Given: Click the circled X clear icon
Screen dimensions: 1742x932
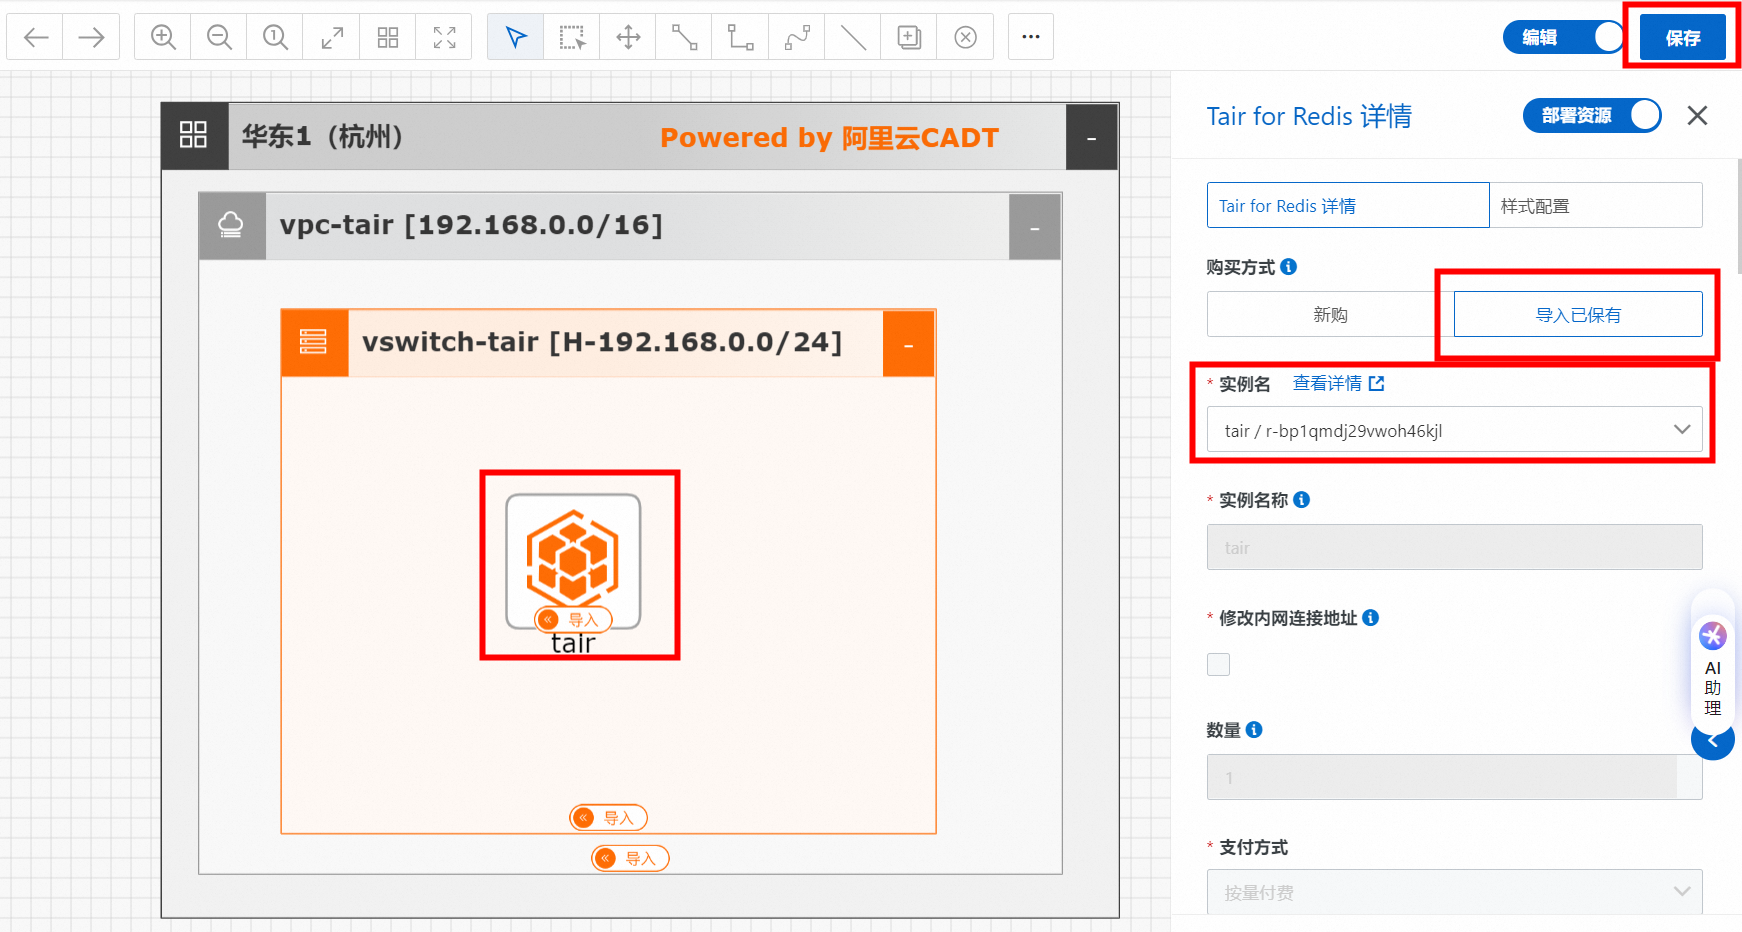Looking at the screenshot, I should (965, 38).
